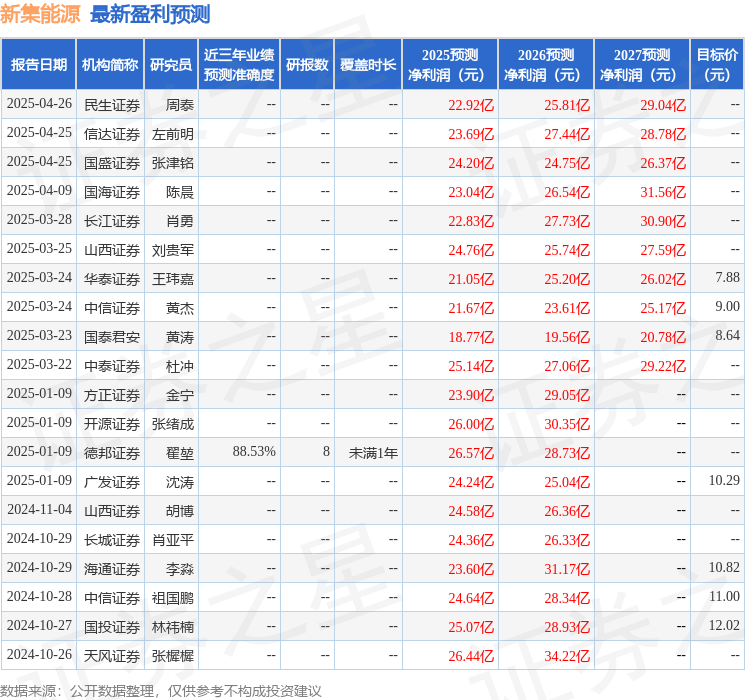The height and width of the screenshot is (700, 745).
Task: Select 30.35亿 in 开源证券 row
Action: click(567, 424)
